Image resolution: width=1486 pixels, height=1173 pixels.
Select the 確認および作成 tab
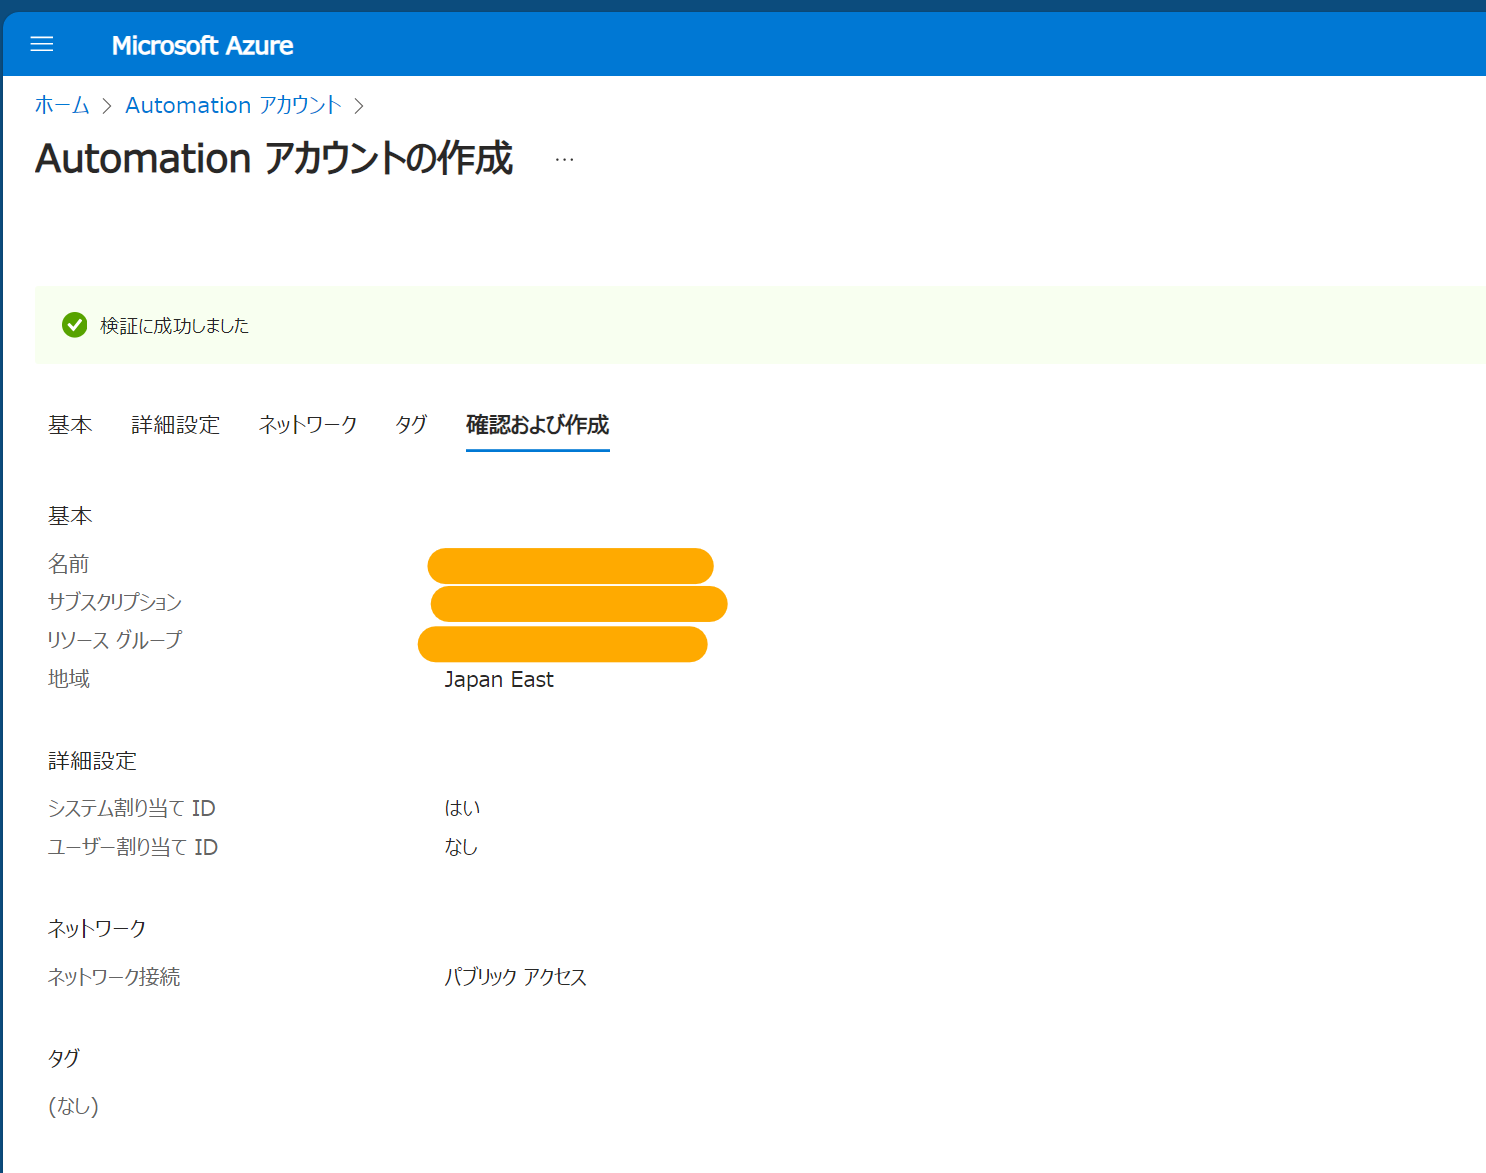click(x=538, y=425)
